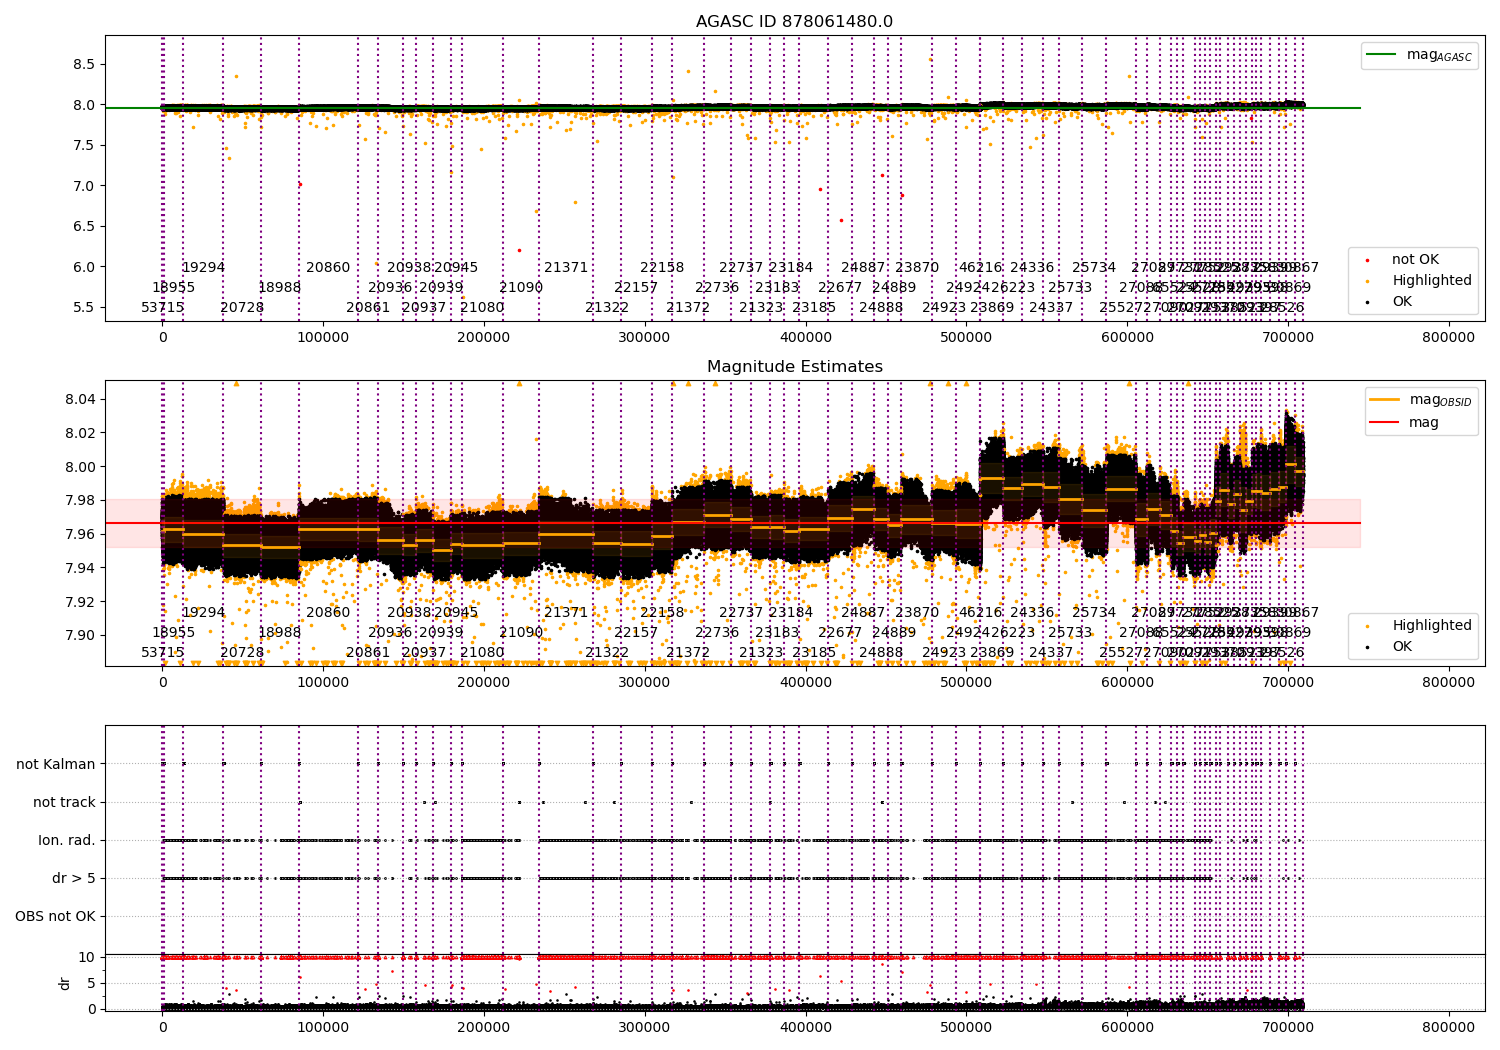Click the 6.5 y-axis tick label

pyautogui.click(x=83, y=226)
